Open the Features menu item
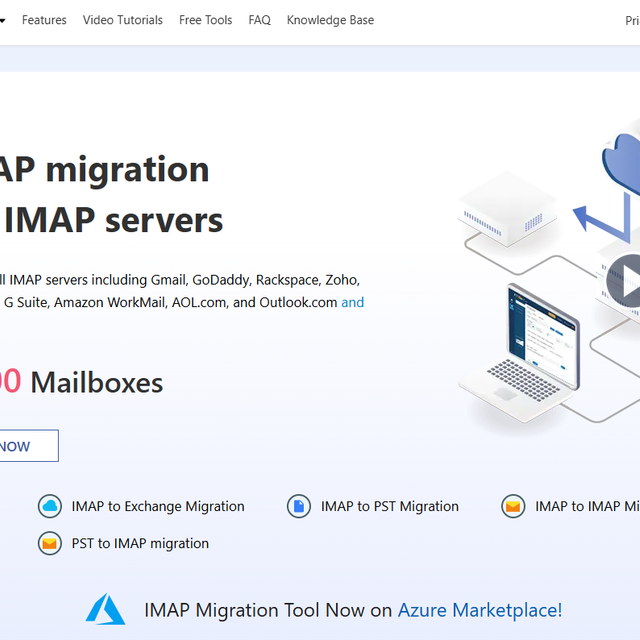The image size is (640, 640). [x=44, y=20]
